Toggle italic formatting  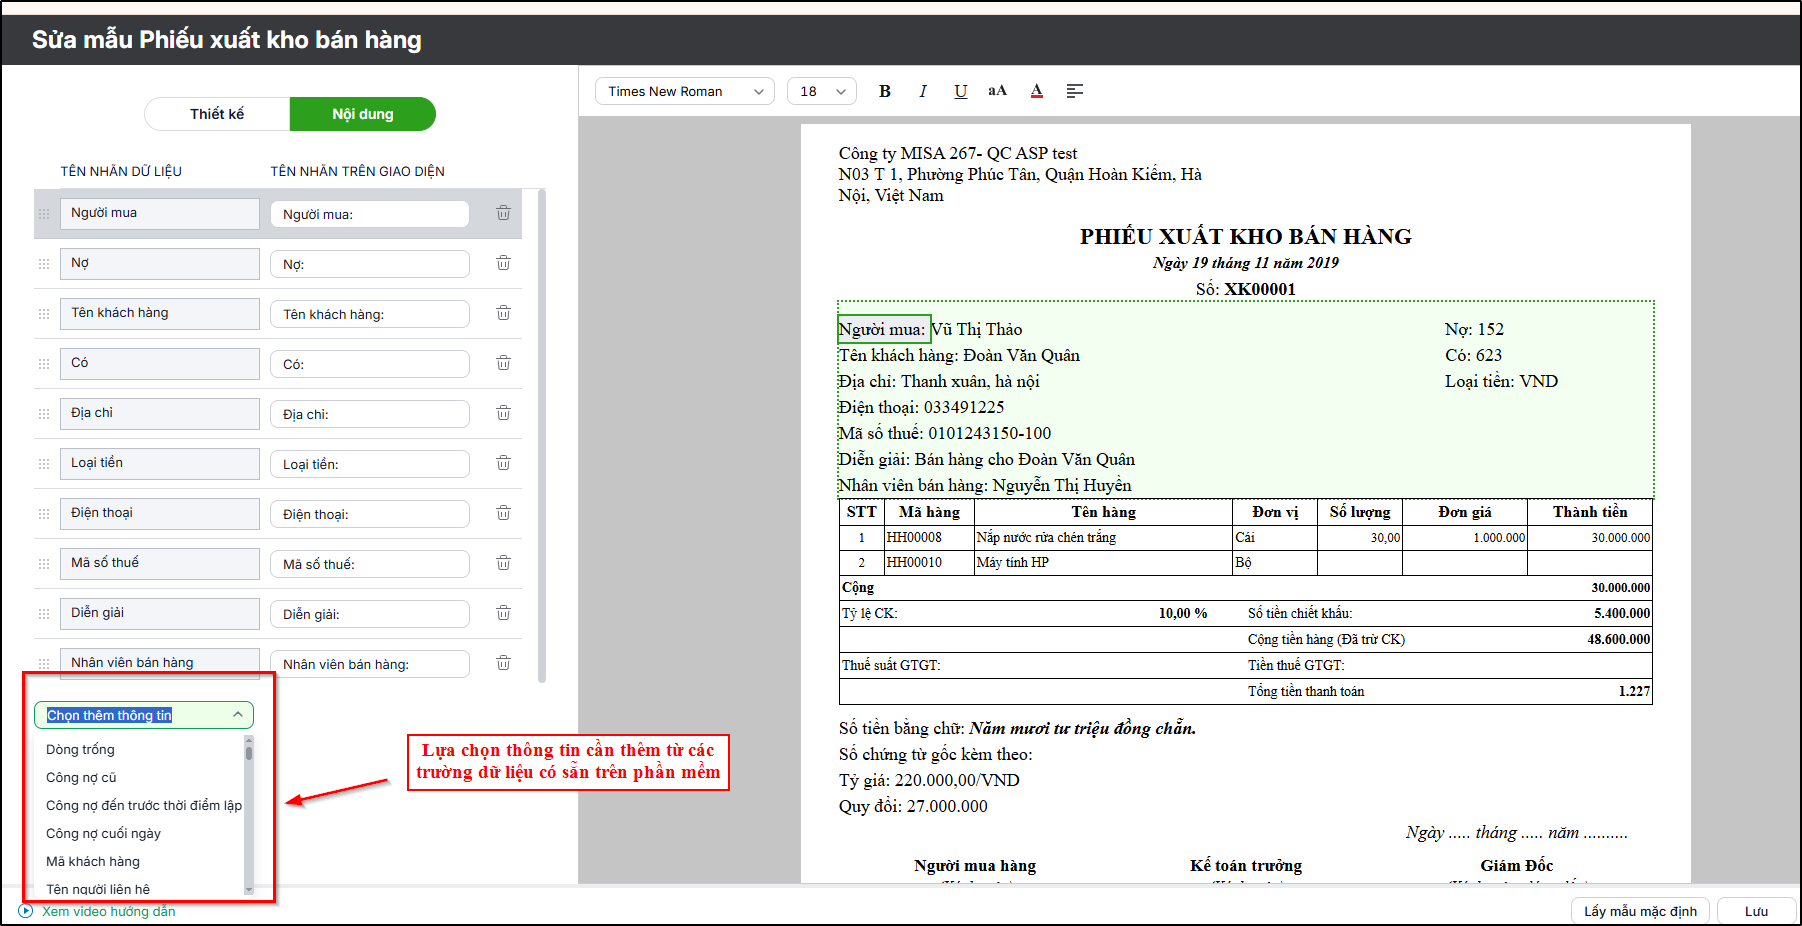922,91
